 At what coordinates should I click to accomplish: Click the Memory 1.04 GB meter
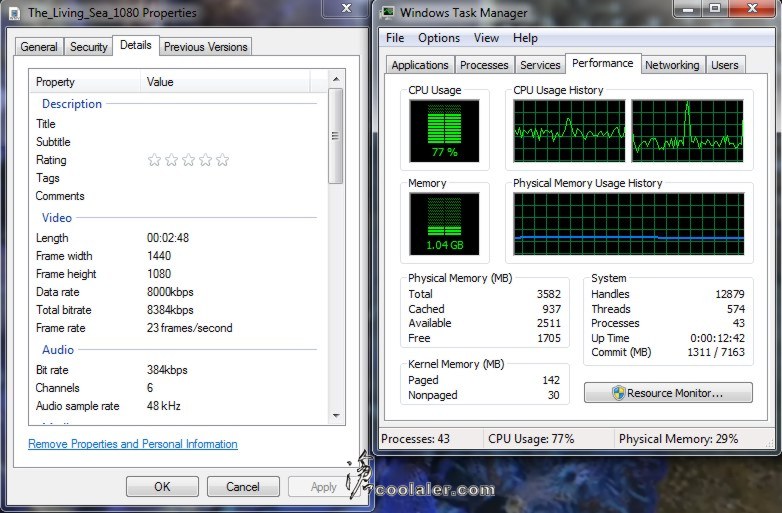pos(444,224)
